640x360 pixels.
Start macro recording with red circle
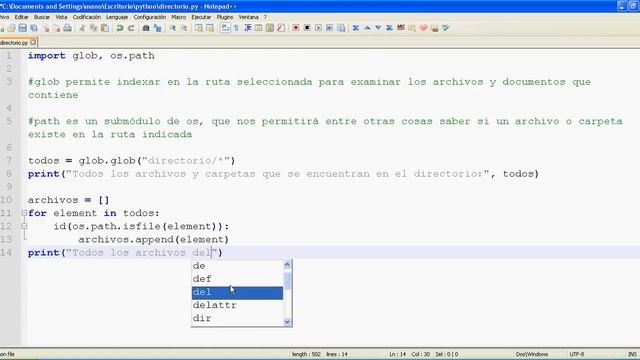click(296, 28)
